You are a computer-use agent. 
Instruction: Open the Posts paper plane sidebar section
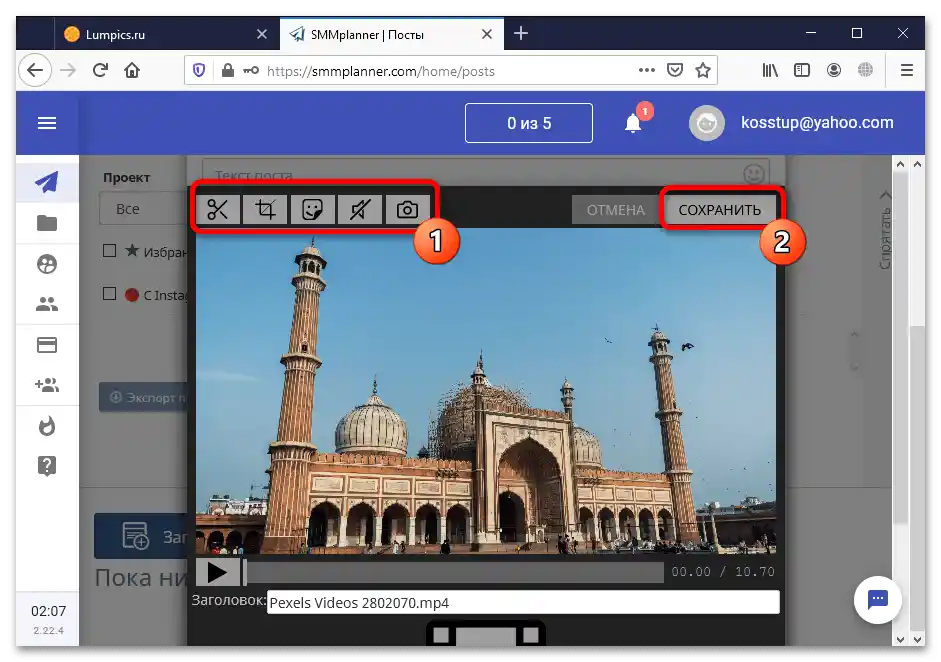point(47,182)
